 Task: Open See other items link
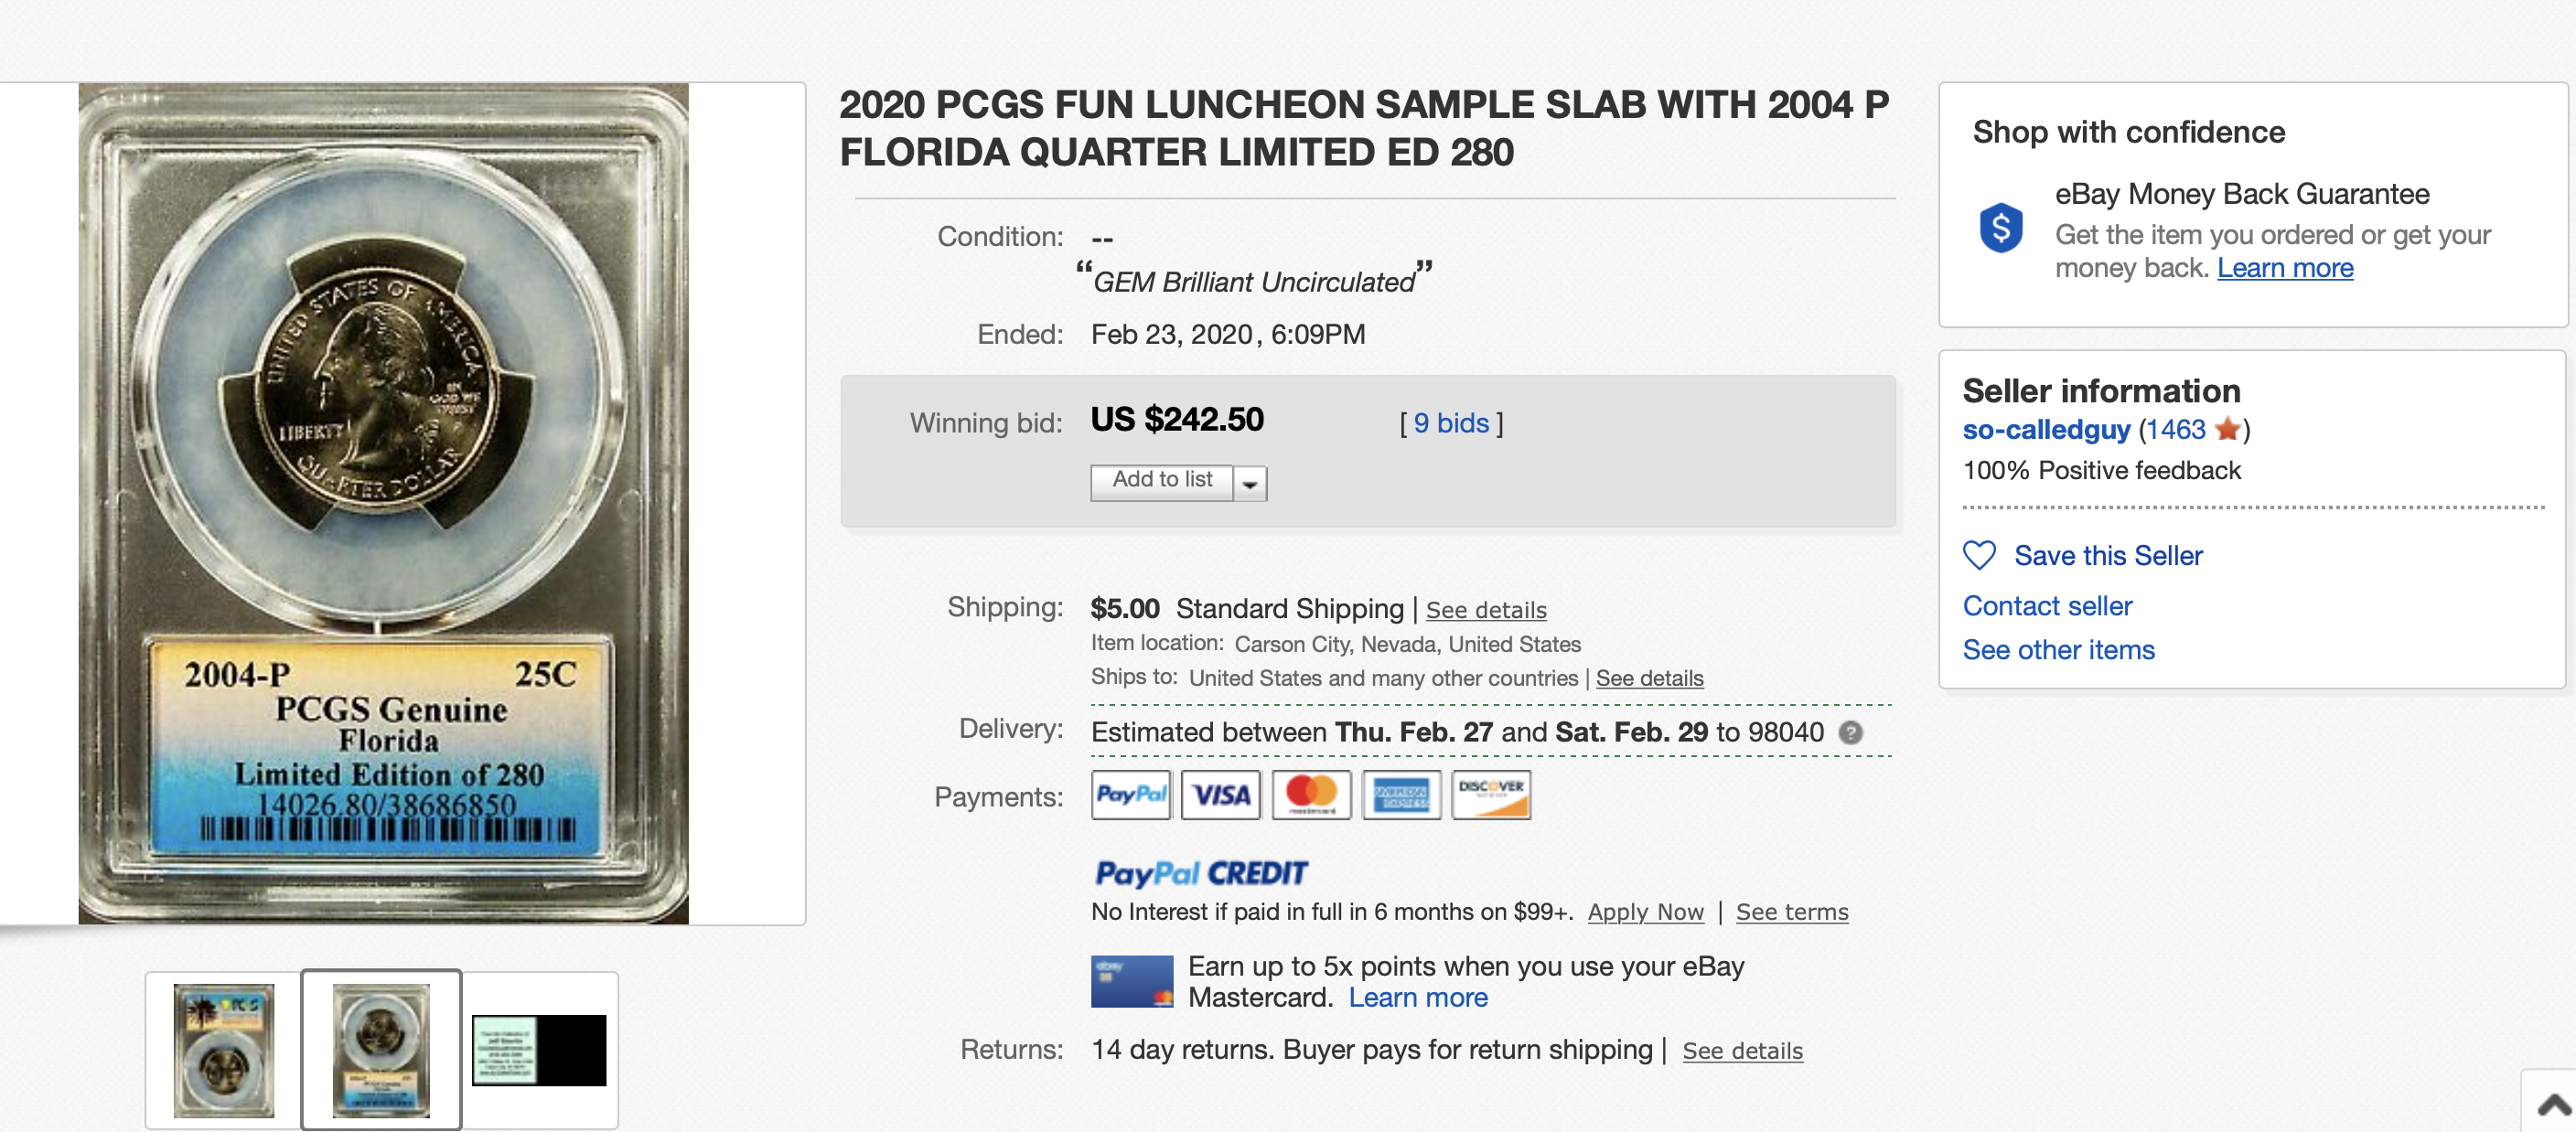[x=2058, y=650]
